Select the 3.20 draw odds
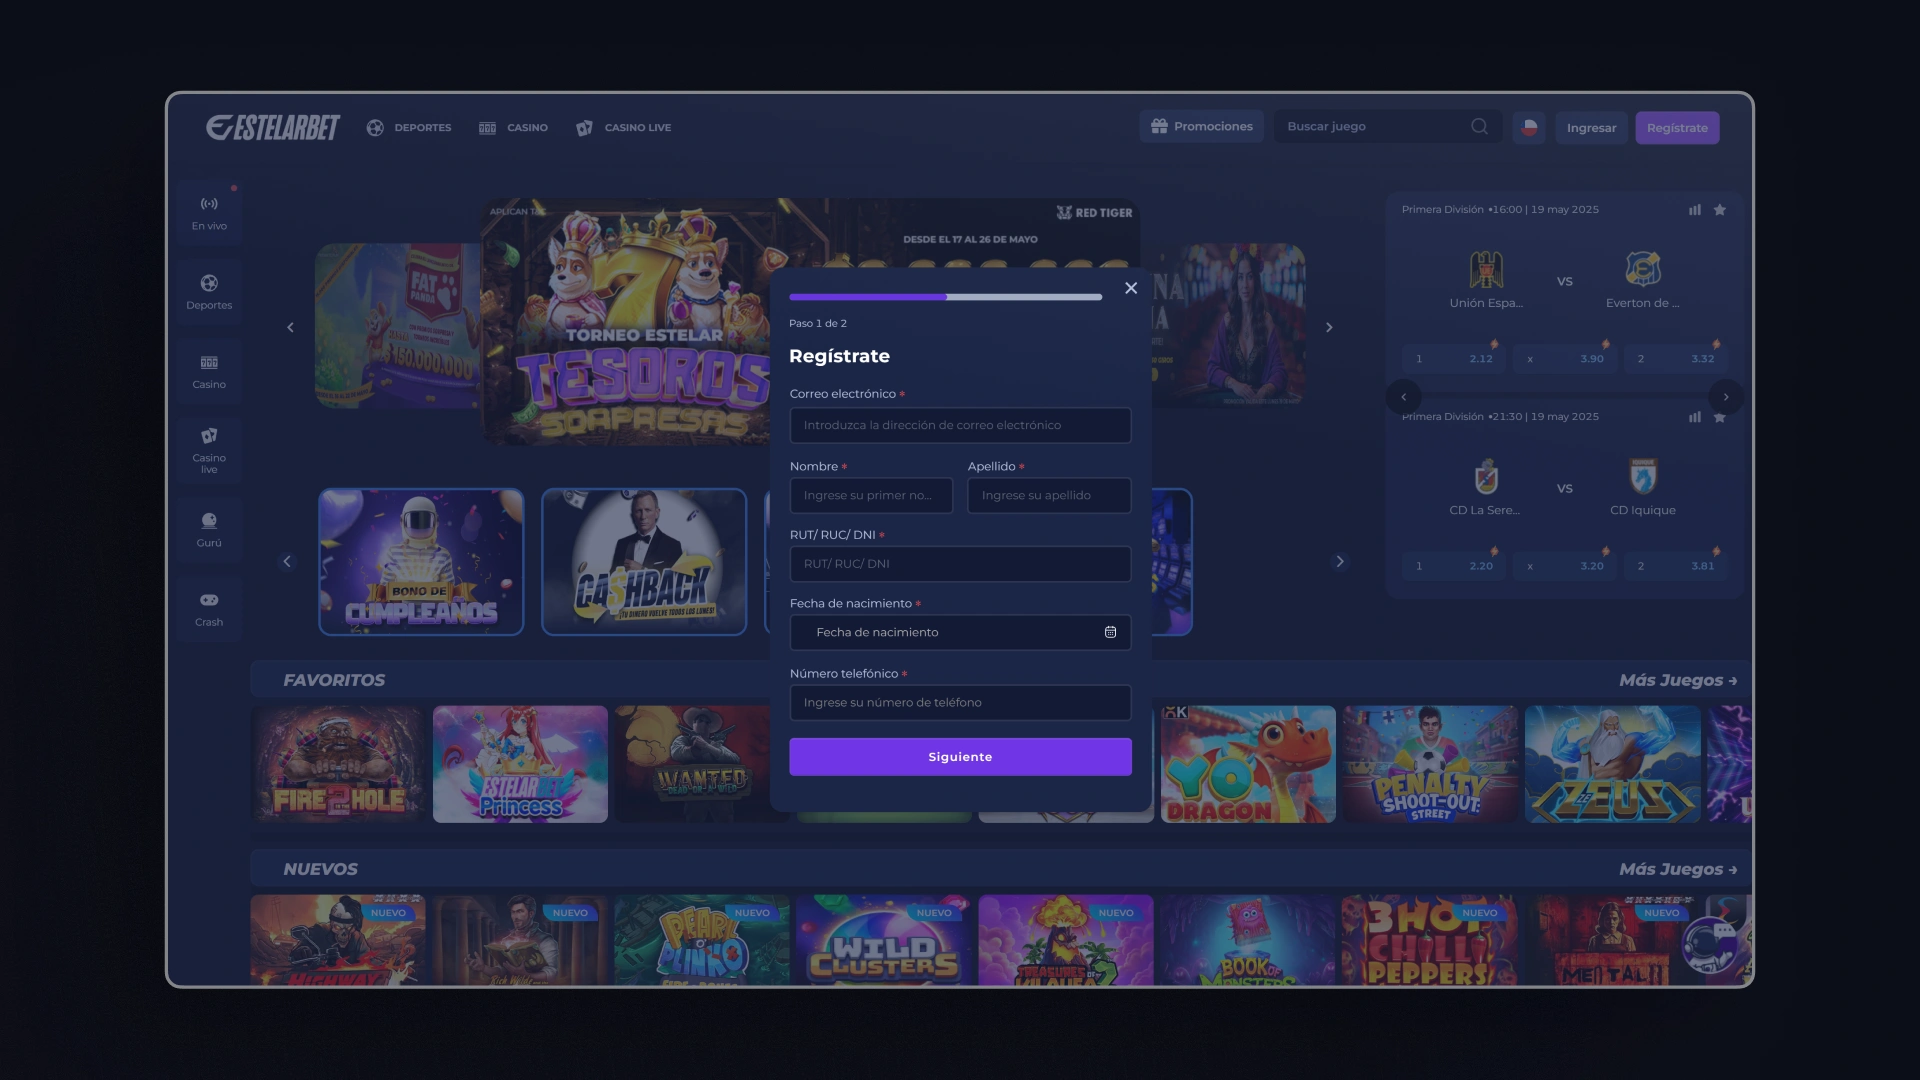This screenshot has width=1920, height=1080. (1565, 565)
